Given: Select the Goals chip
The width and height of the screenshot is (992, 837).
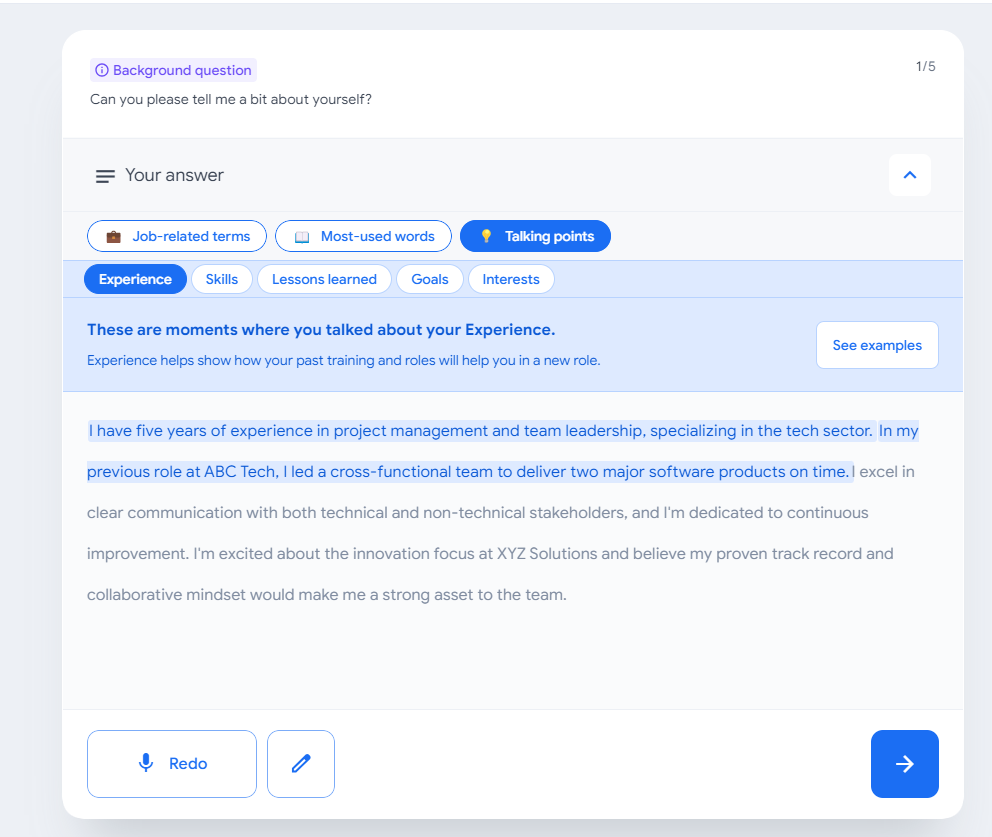Looking at the screenshot, I should [x=430, y=279].
